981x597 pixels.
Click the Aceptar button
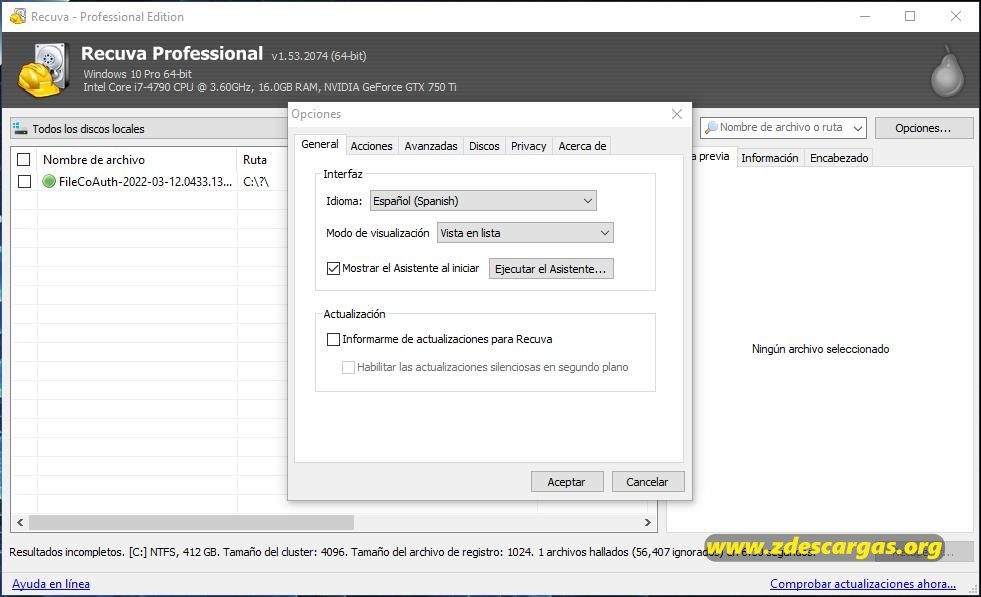point(567,482)
